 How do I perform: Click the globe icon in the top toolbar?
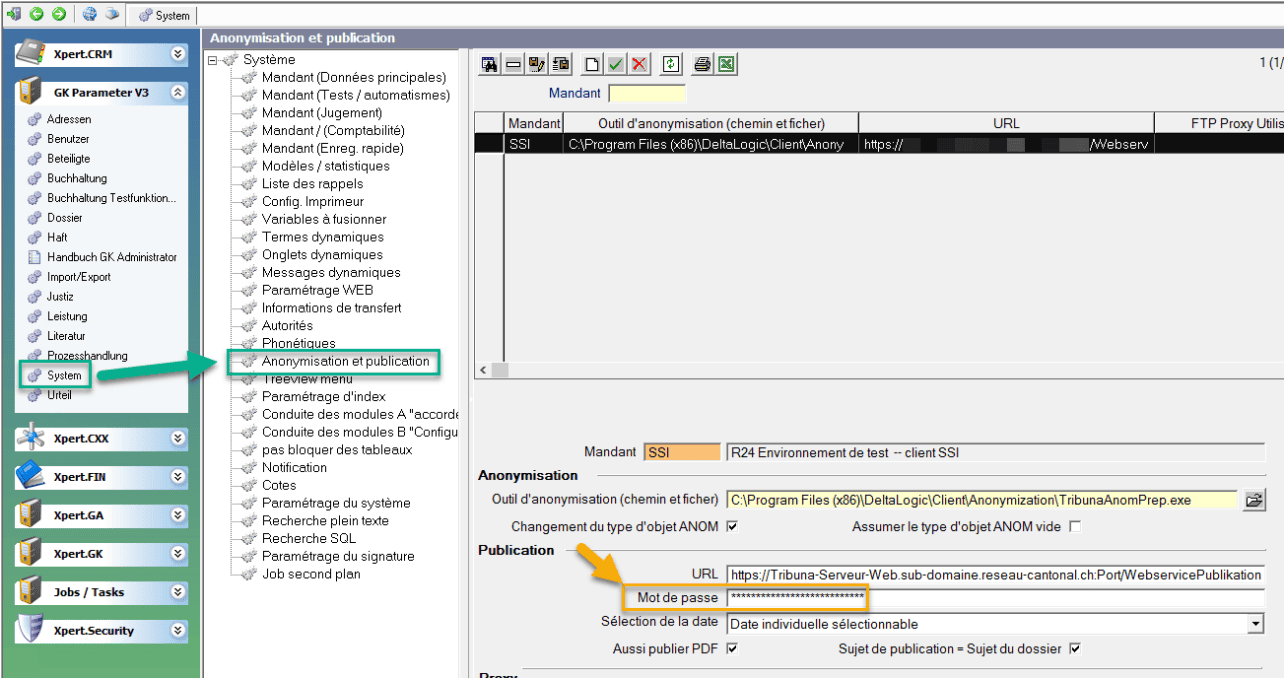(x=89, y=15)
